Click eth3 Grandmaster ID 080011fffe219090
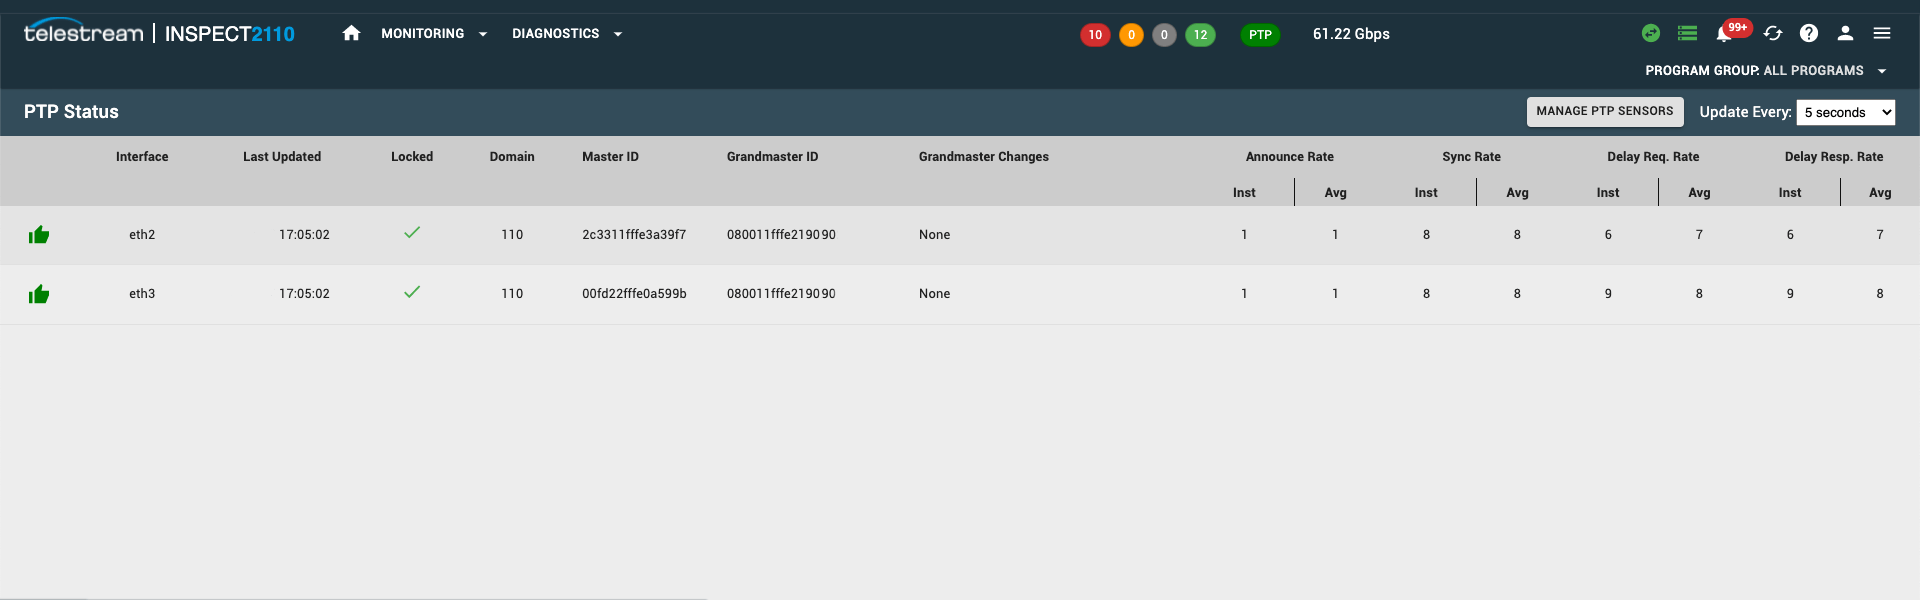This screenshot has height=600, width=1920. pyautogui.click(x=781, y=294)
